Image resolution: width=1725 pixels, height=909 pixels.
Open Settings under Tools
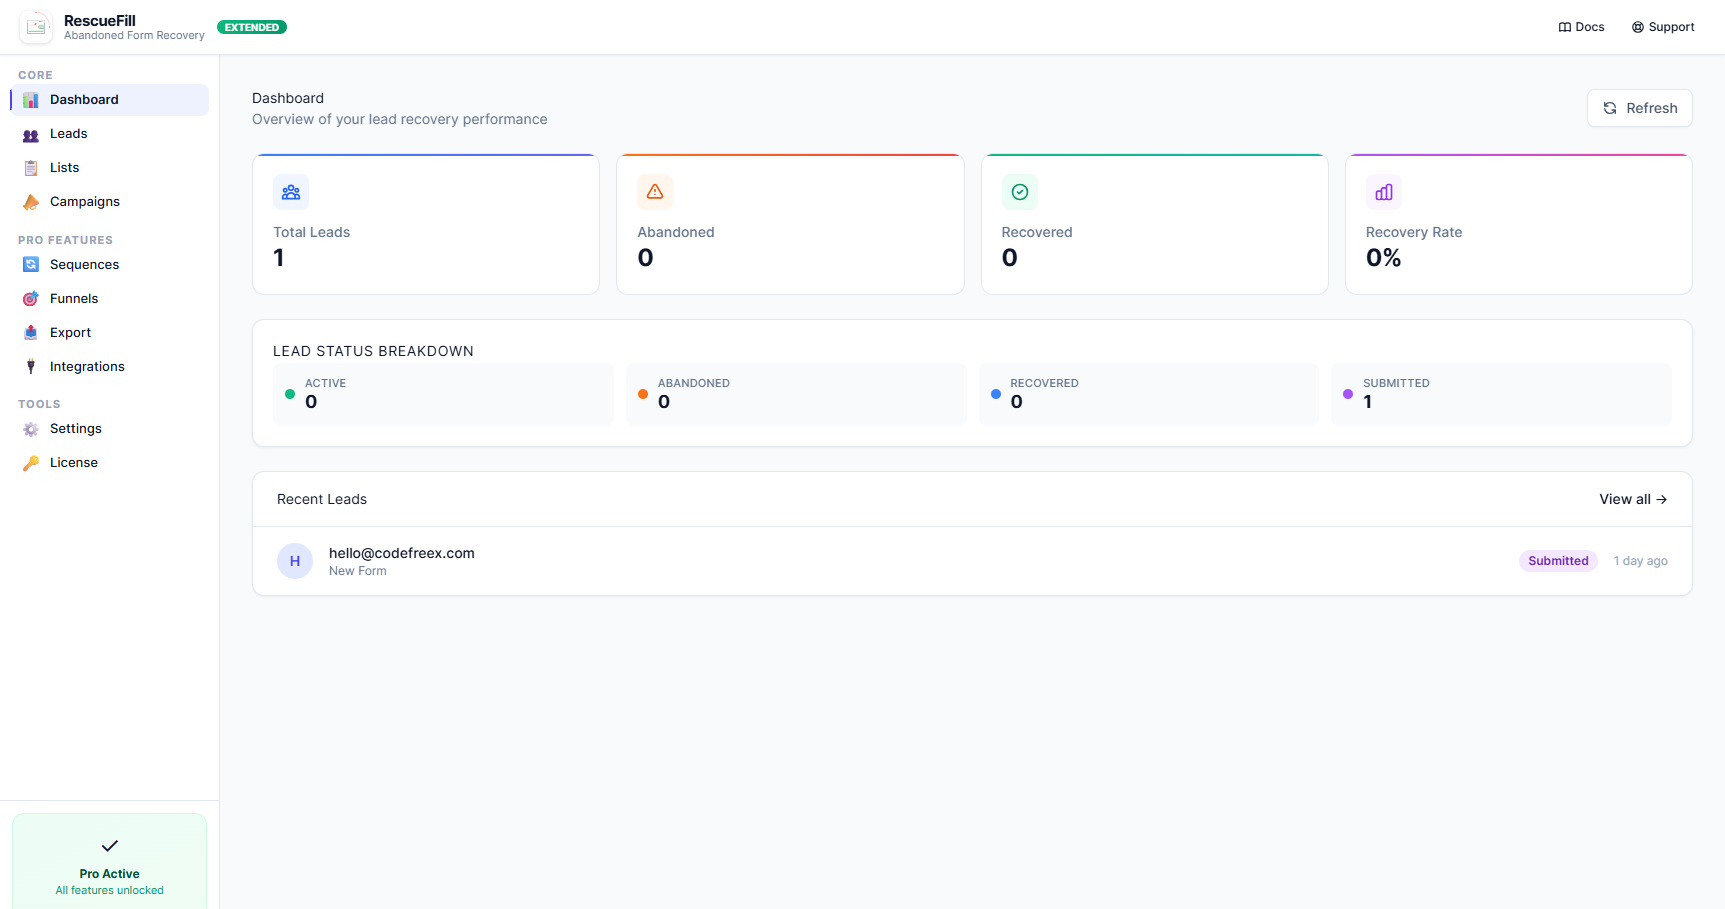tap(75, 428)
